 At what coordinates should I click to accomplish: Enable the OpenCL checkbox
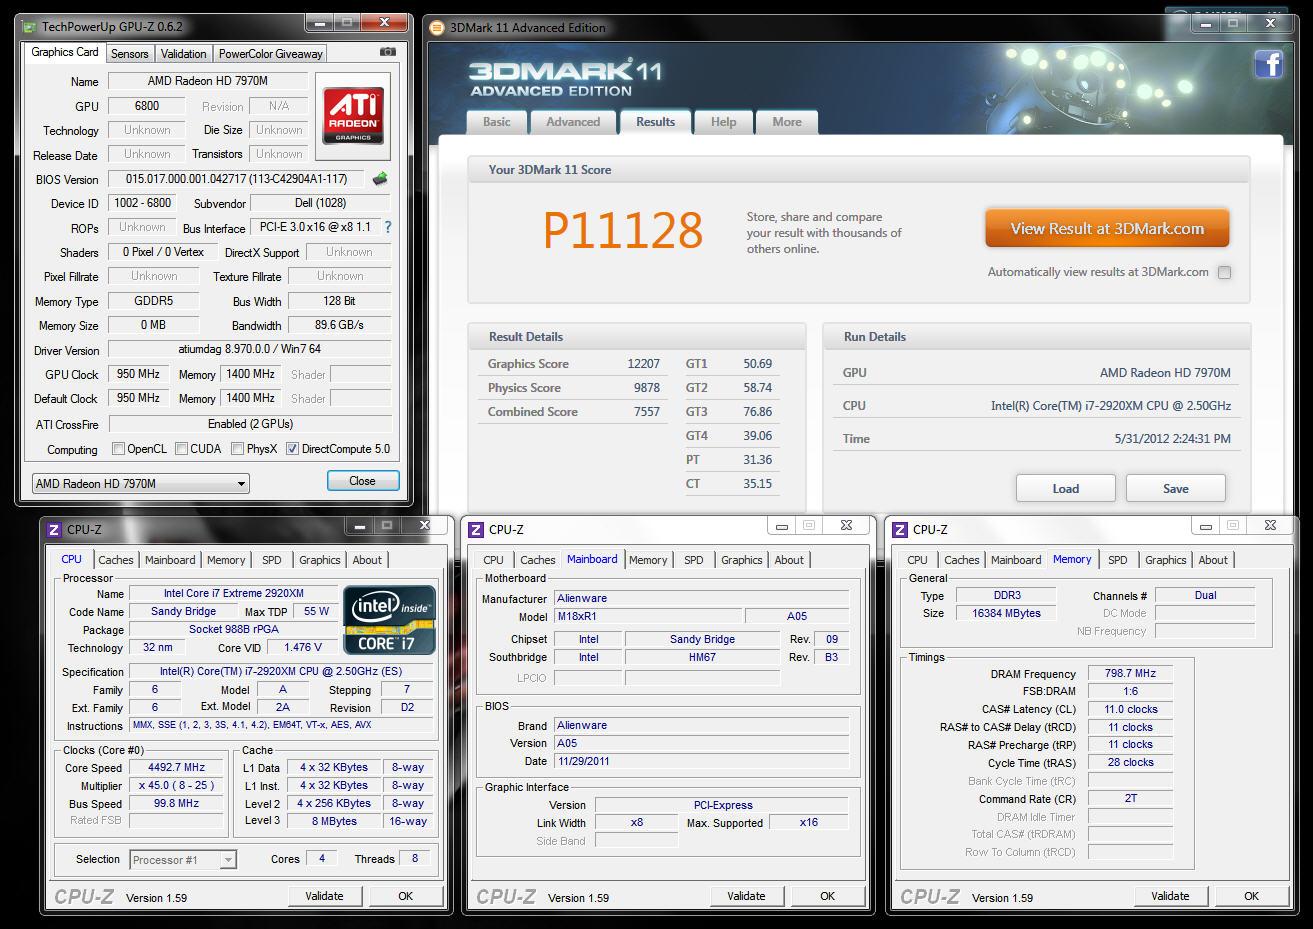[118, 449]
